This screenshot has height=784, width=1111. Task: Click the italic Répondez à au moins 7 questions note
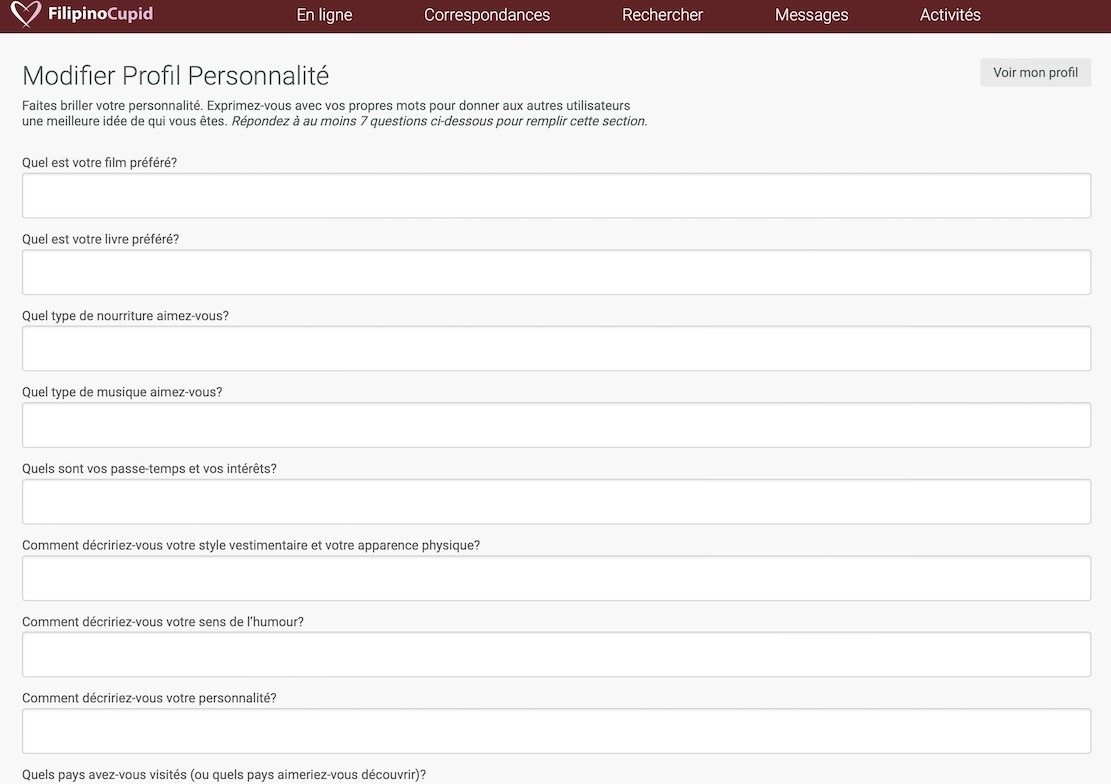click(x=439, y=121)
